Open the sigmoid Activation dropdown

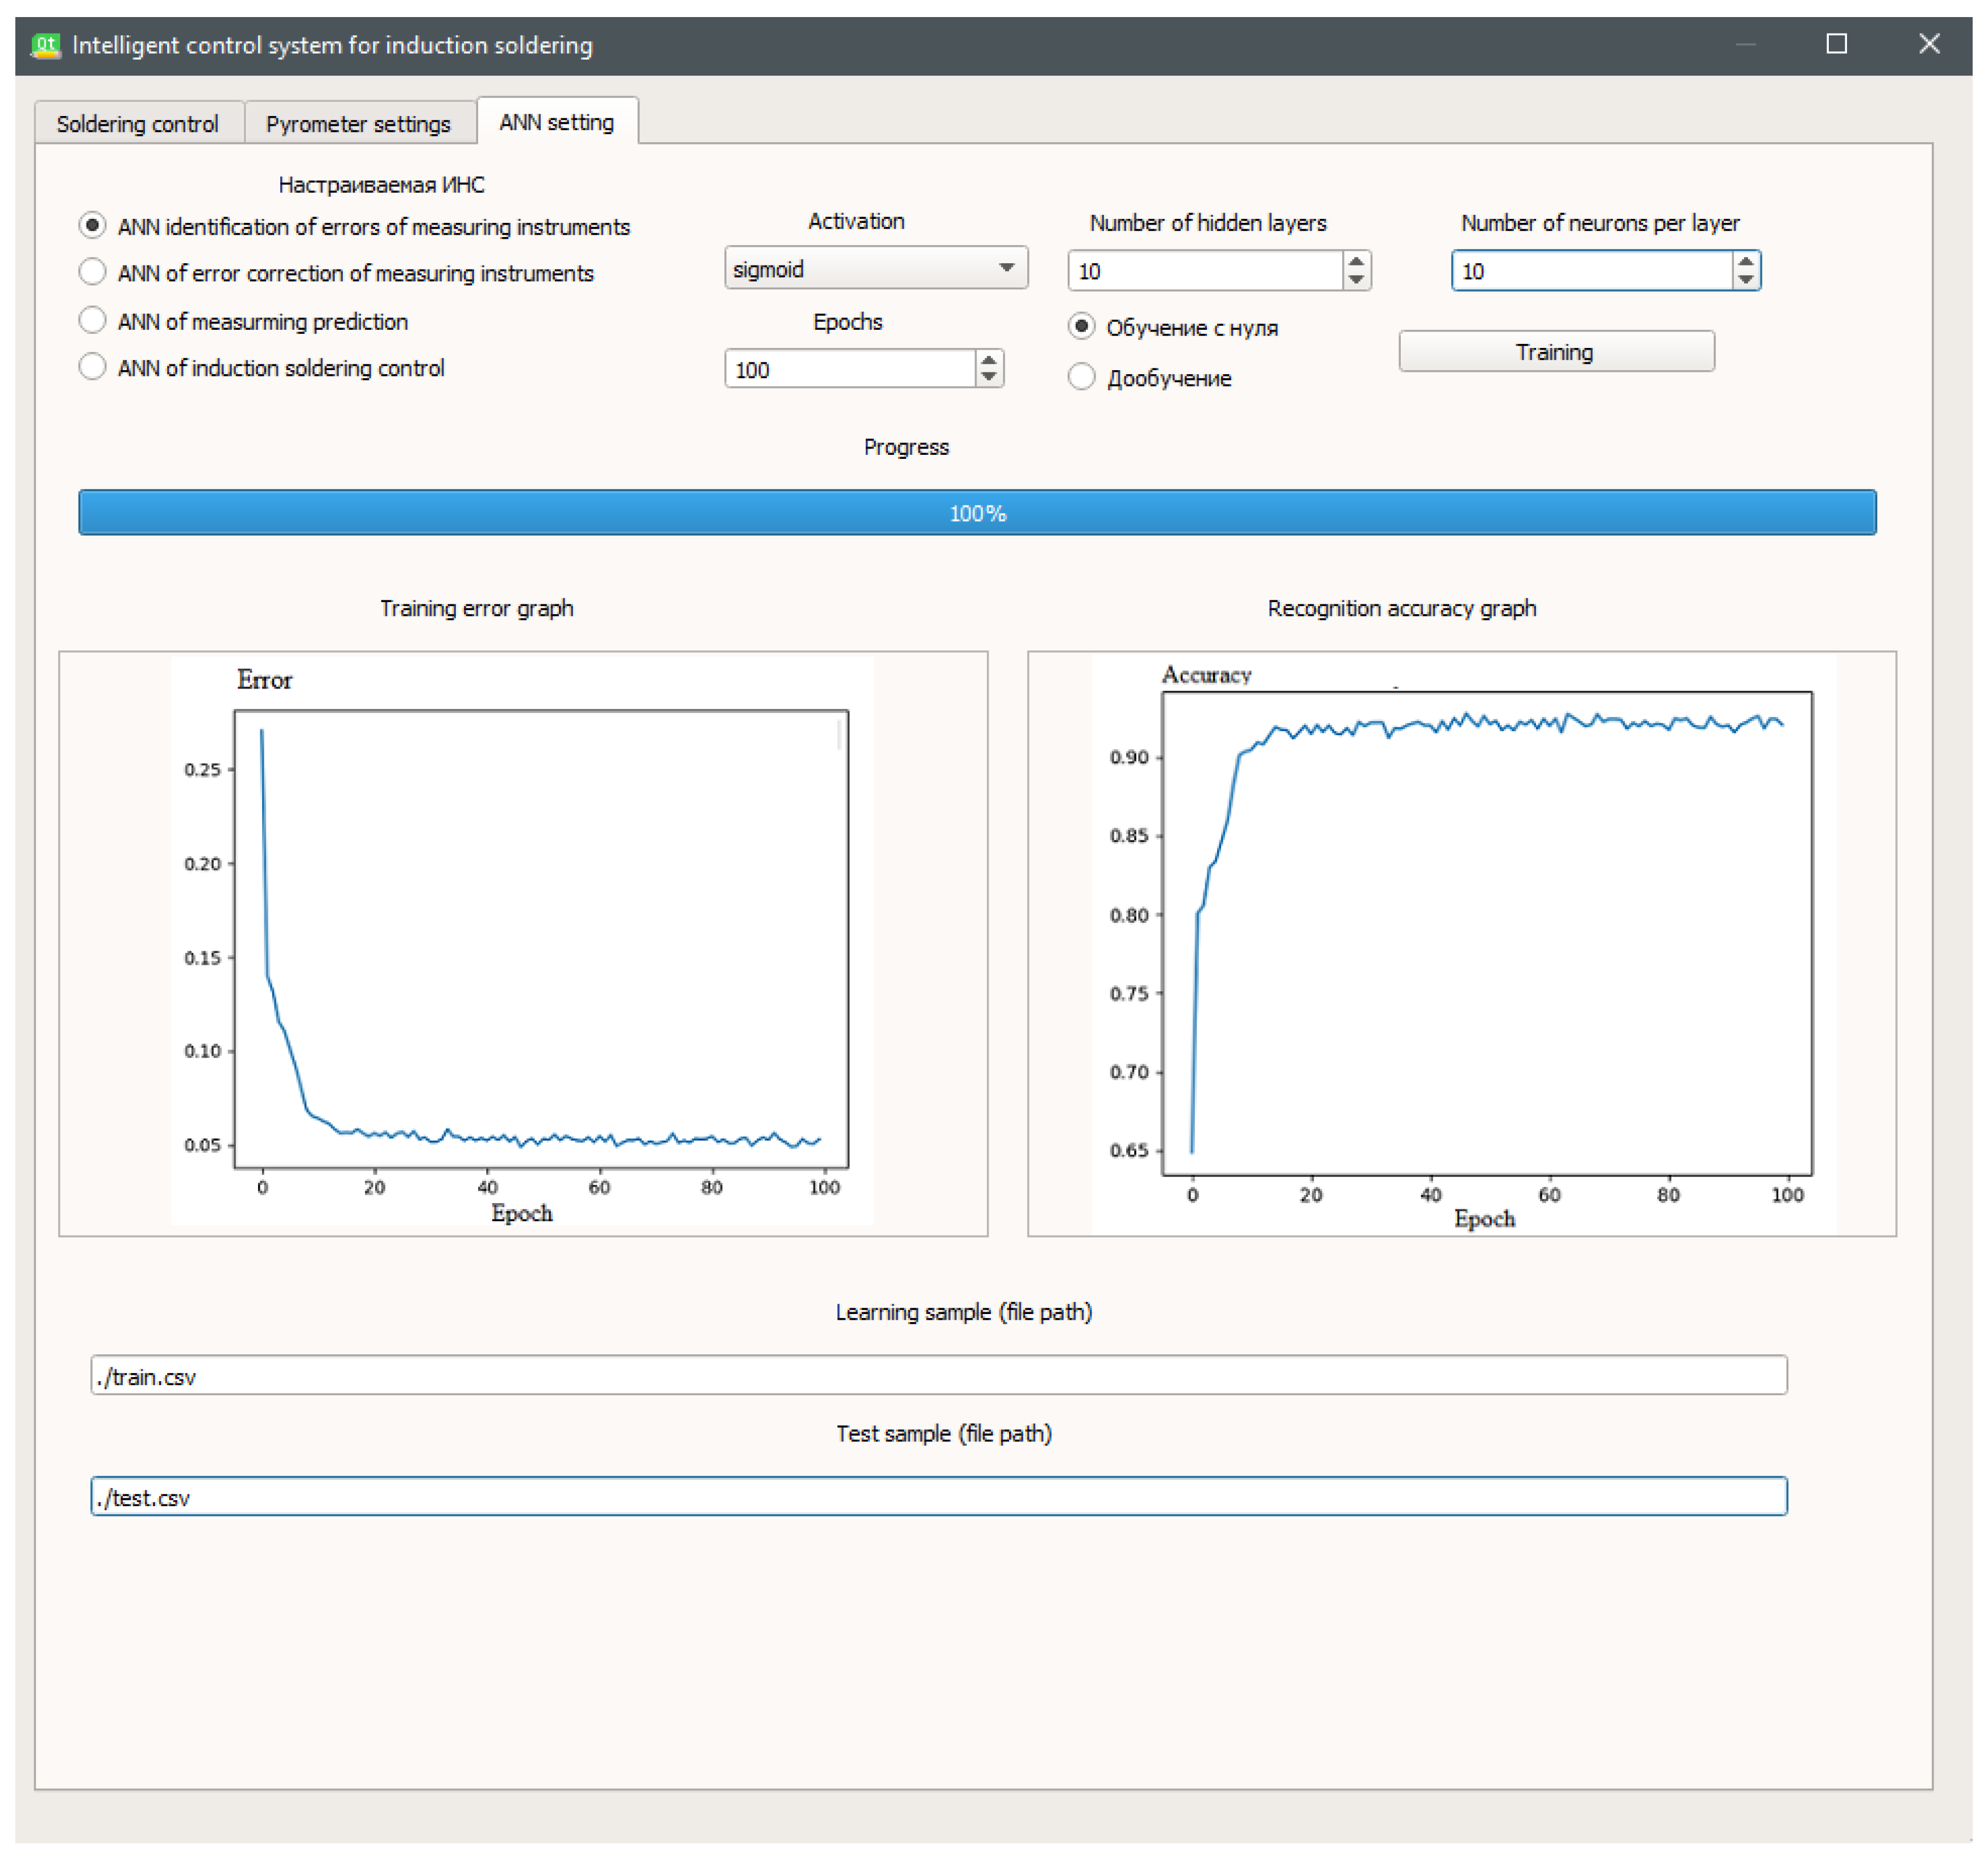(x=875, y=268)
